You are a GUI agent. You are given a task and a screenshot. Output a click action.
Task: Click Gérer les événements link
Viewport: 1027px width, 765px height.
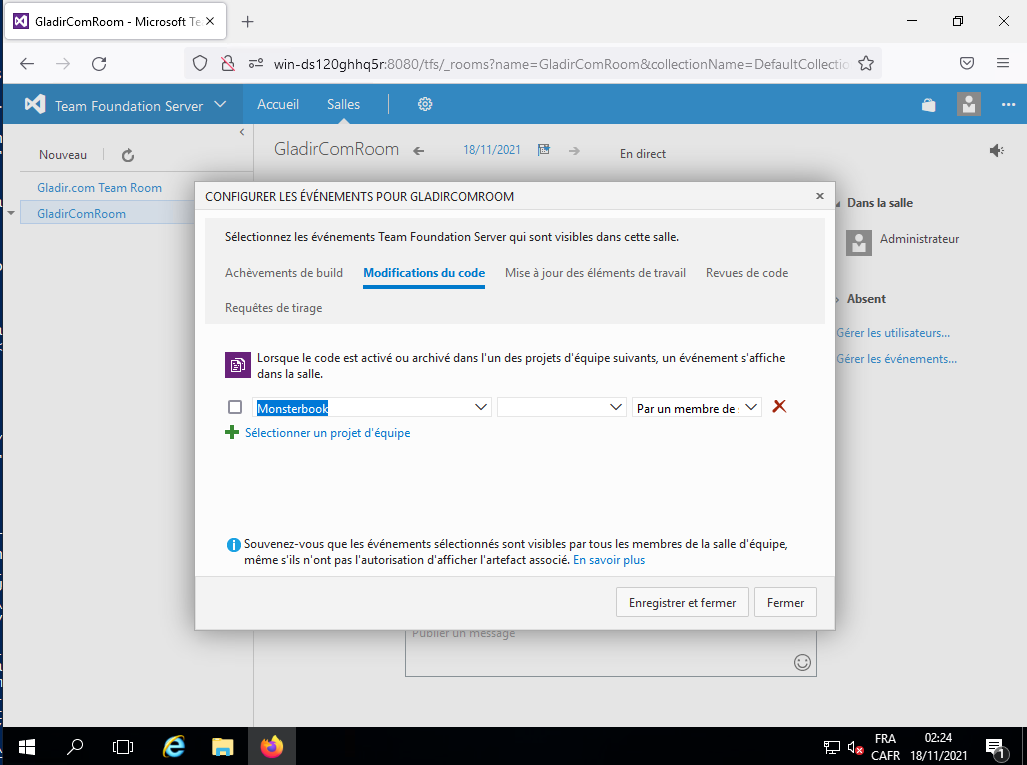click(x=897, y=359)
